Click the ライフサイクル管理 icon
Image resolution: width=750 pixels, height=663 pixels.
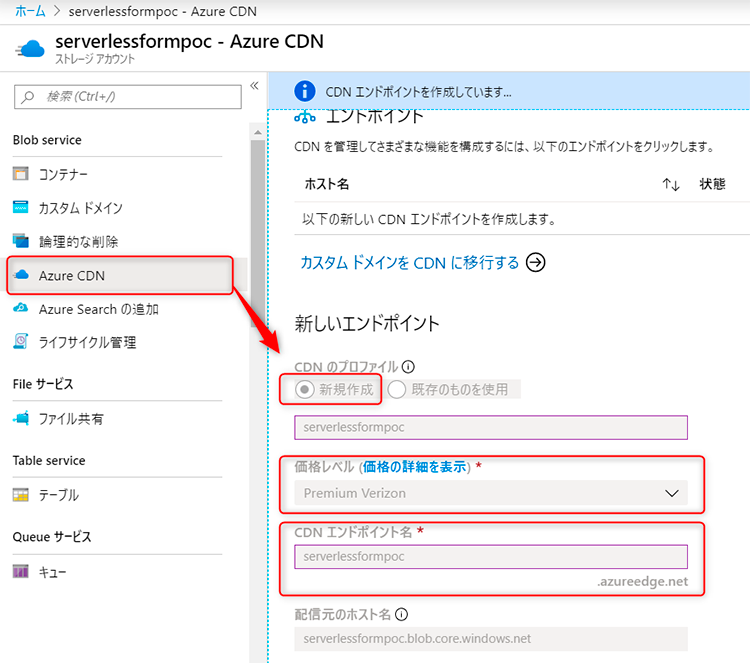(x=22, y=342)
